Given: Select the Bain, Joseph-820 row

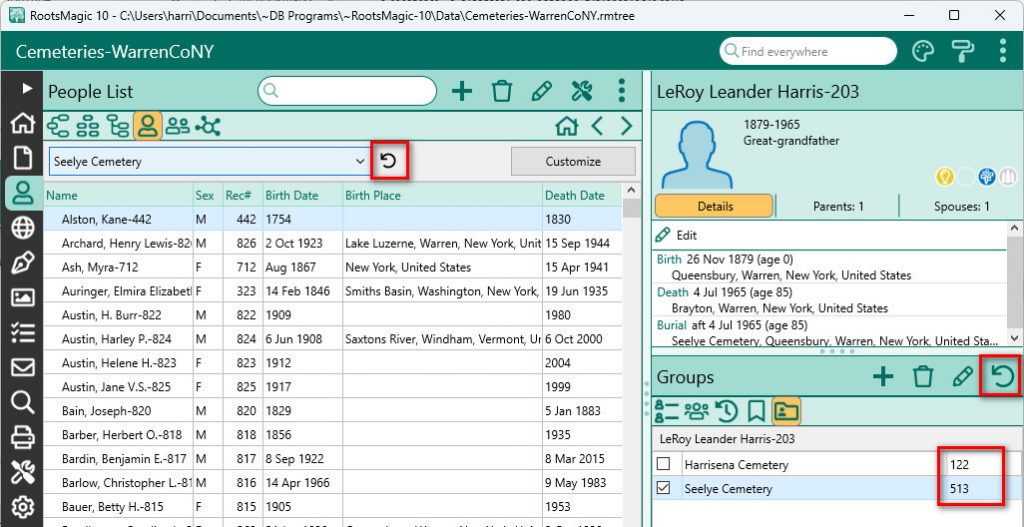Looking at the screenshot, I should coord(333,411).
